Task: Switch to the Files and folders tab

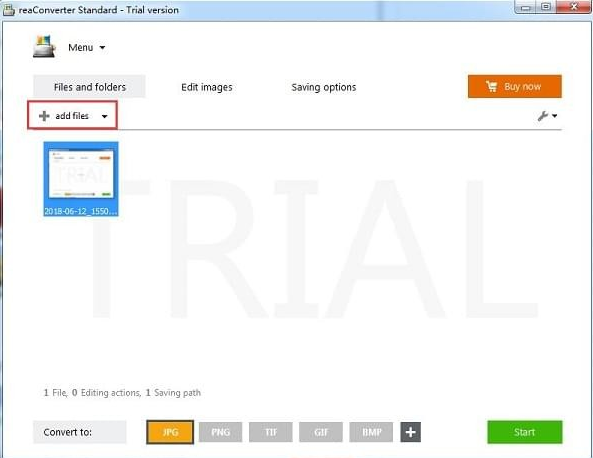Action: coord(89,87)
